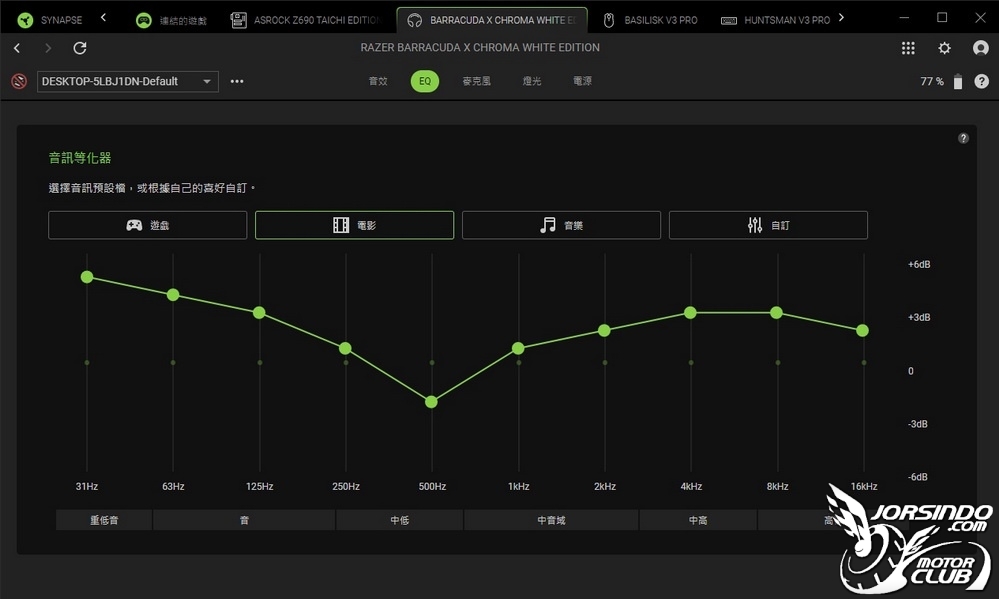Click the 中音域 midrange band label
999x599 pixels.
click(551, 520)
